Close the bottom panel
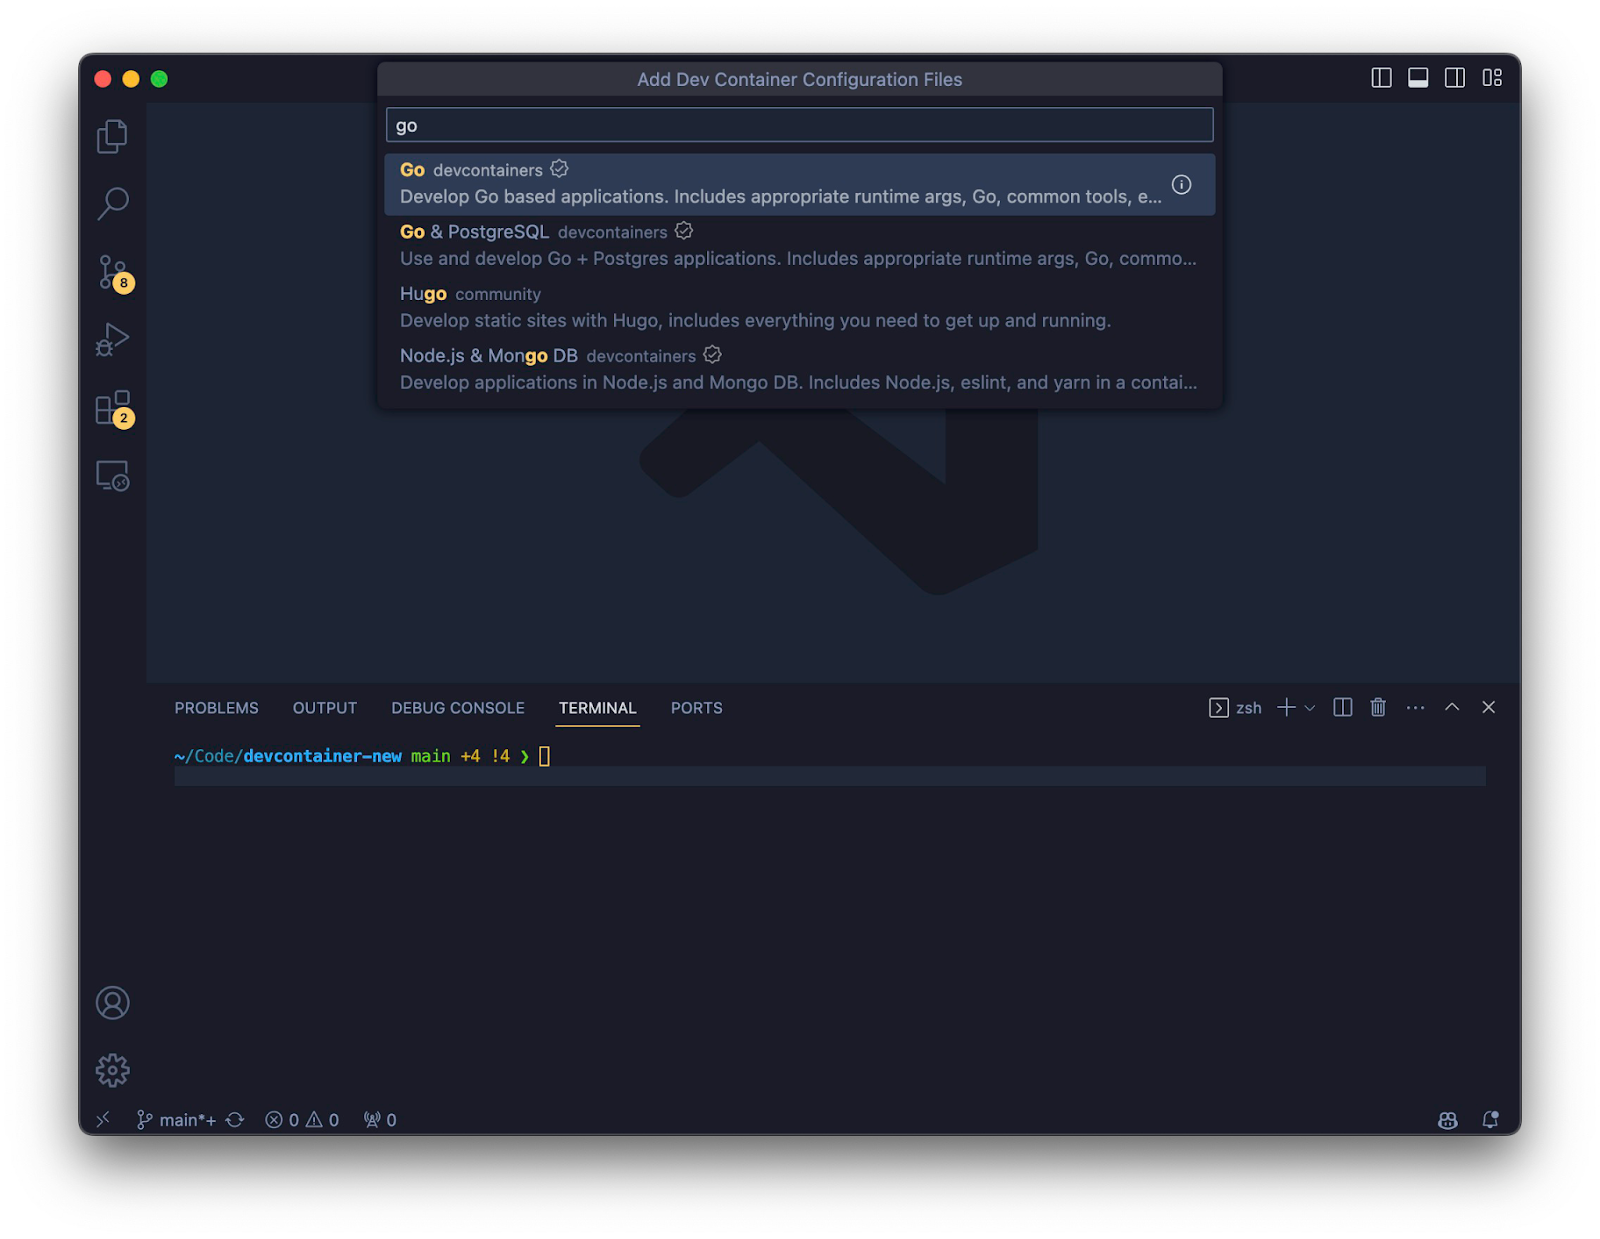The image size is (1600, 1239). tap(1489, 708)
